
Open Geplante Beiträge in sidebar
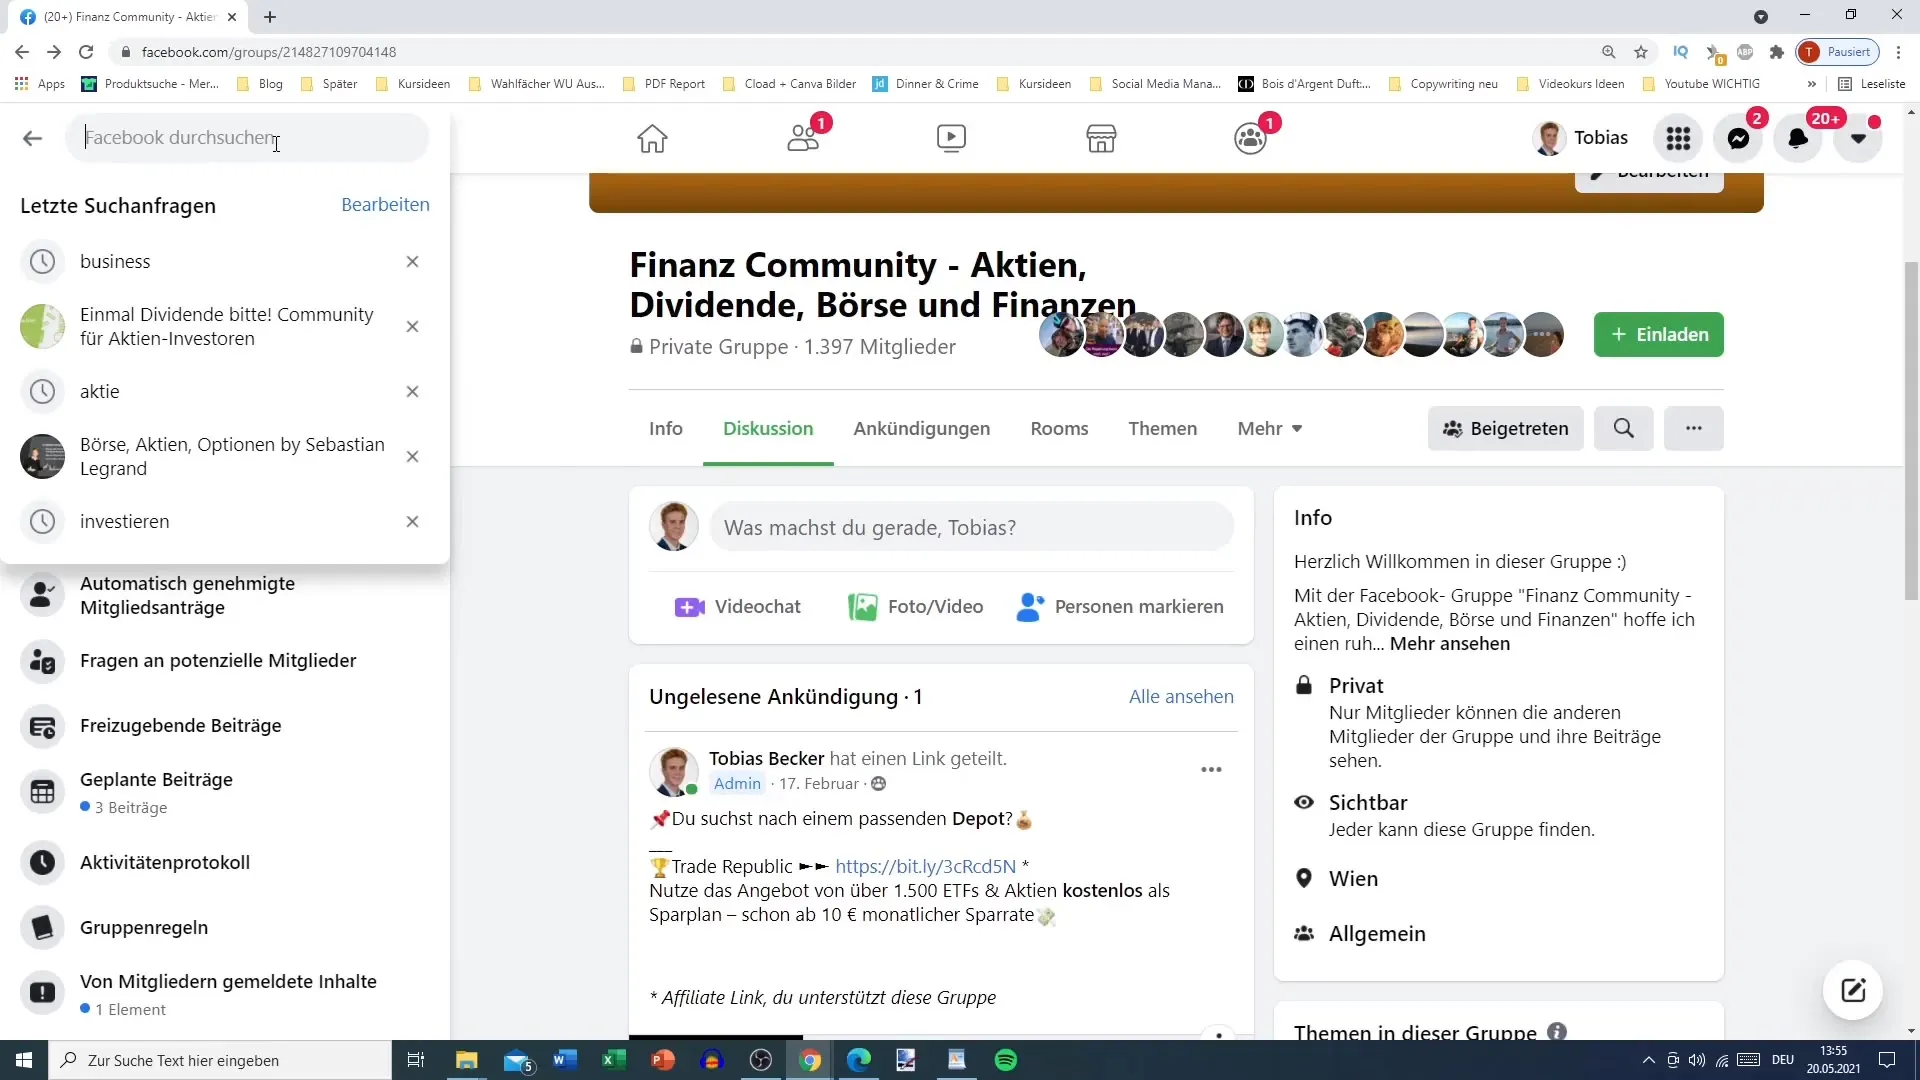(225, 792)
